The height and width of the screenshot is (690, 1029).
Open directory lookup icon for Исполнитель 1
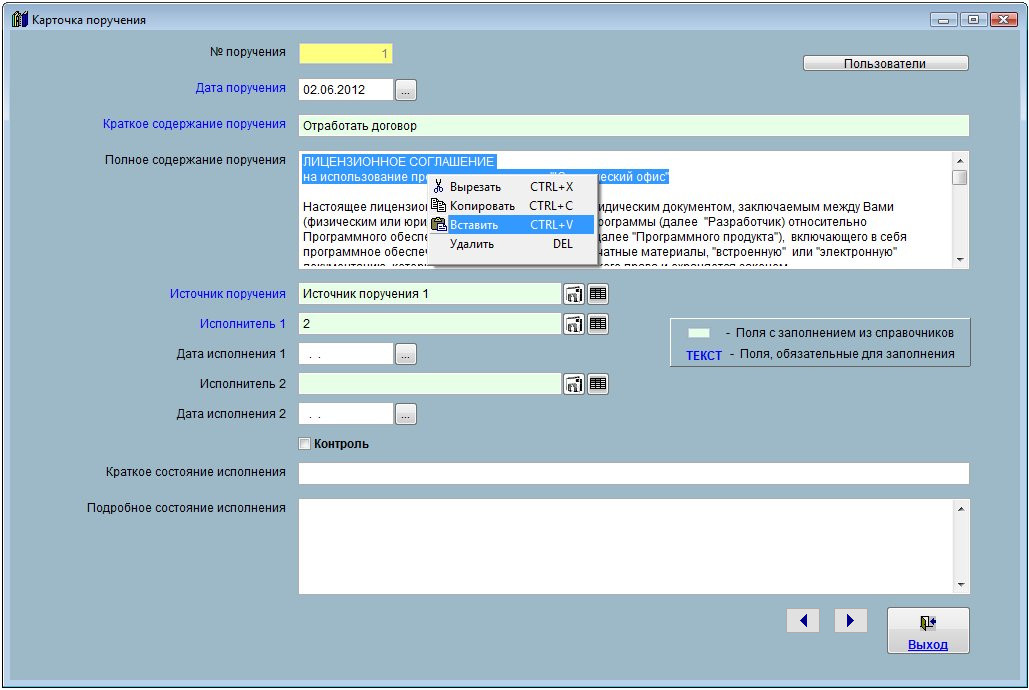[574, 324]
